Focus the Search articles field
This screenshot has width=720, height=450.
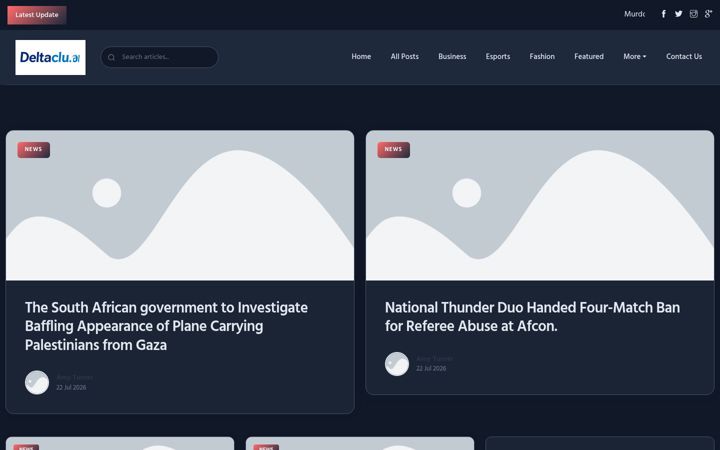click(159, 57)
